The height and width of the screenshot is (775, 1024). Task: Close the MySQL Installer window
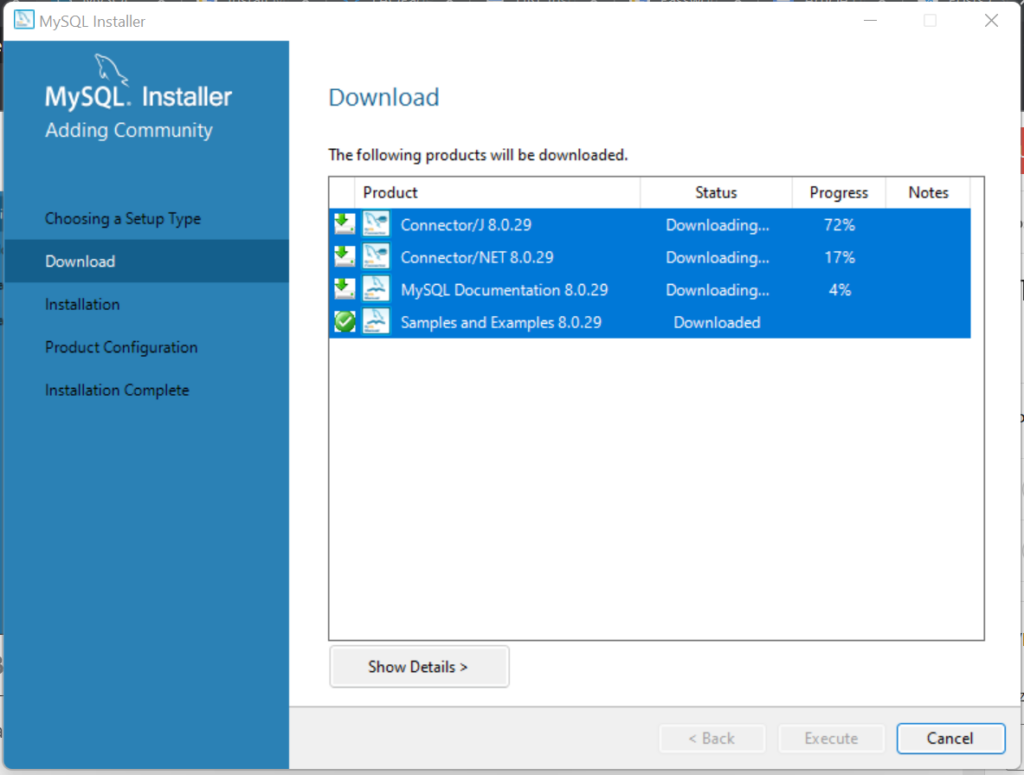tap(991, 20)
